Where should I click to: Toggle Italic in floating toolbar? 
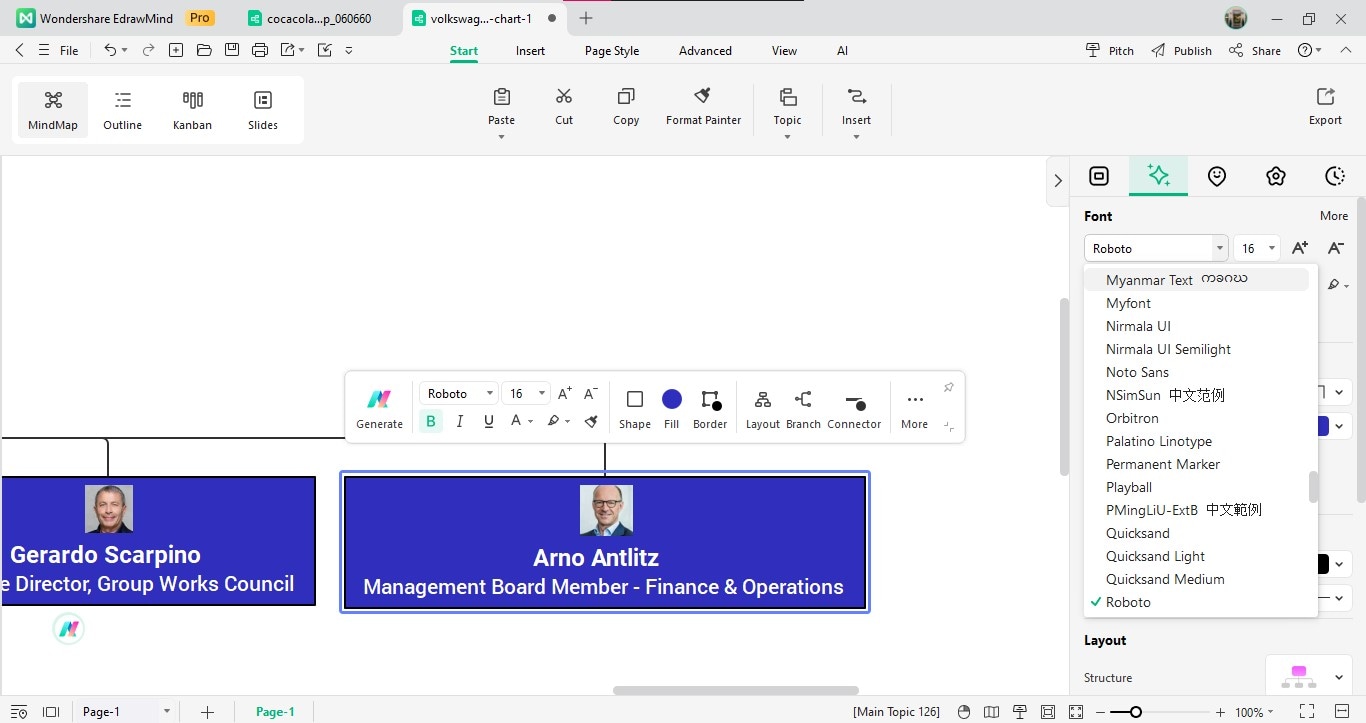(x=460, y=421)
